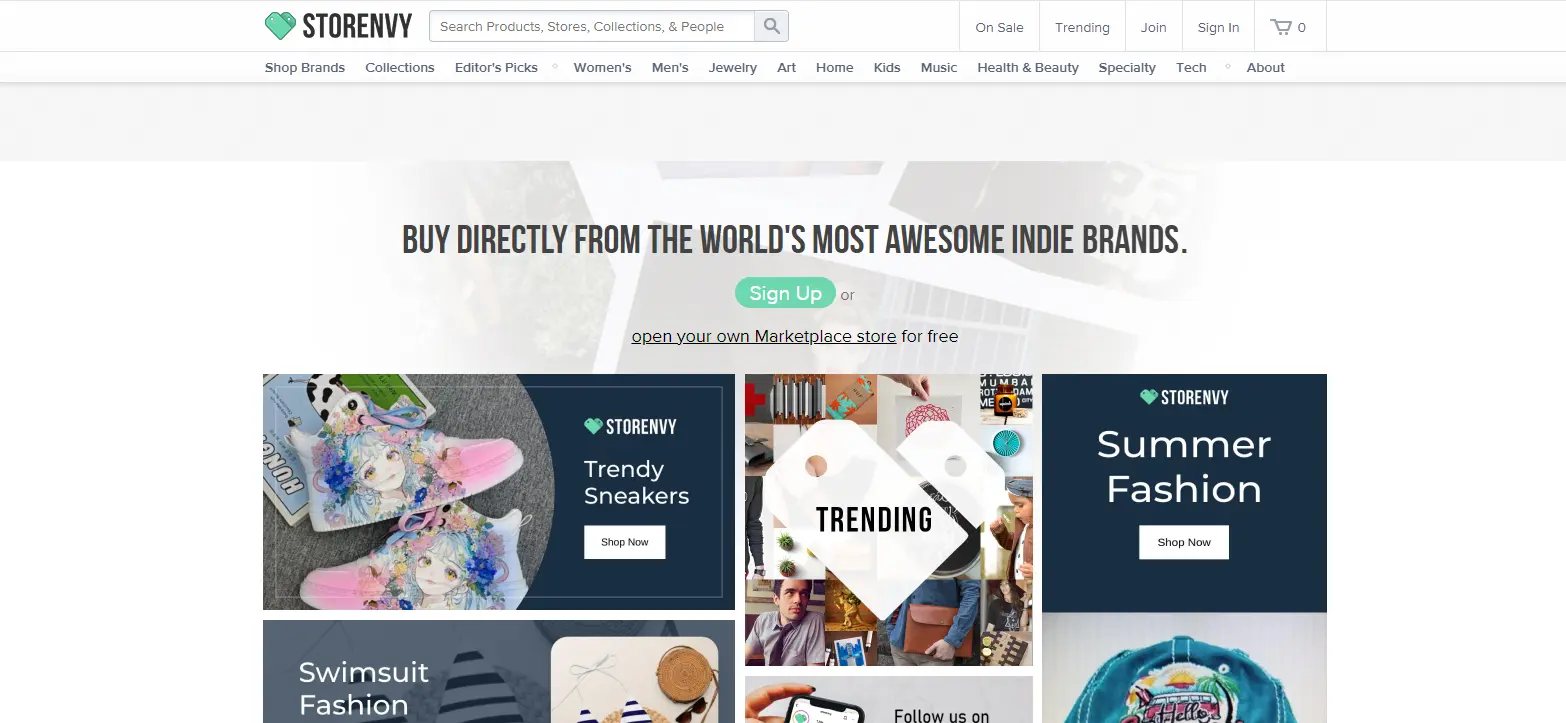Click the Storenvy logo on sneakers banner
The width and height of the screenshot is (1566, 723).
tap(630, 426)
